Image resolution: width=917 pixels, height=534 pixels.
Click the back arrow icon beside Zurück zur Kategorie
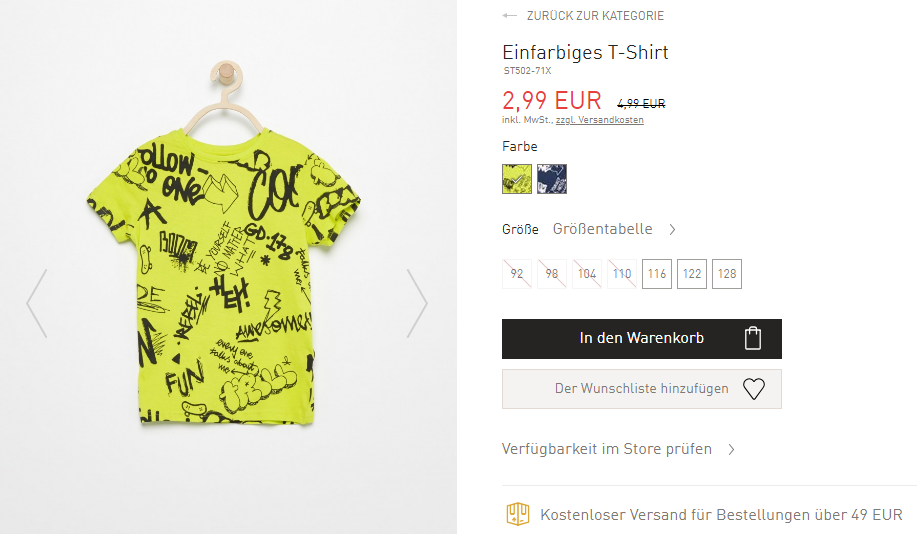point(509,16)
